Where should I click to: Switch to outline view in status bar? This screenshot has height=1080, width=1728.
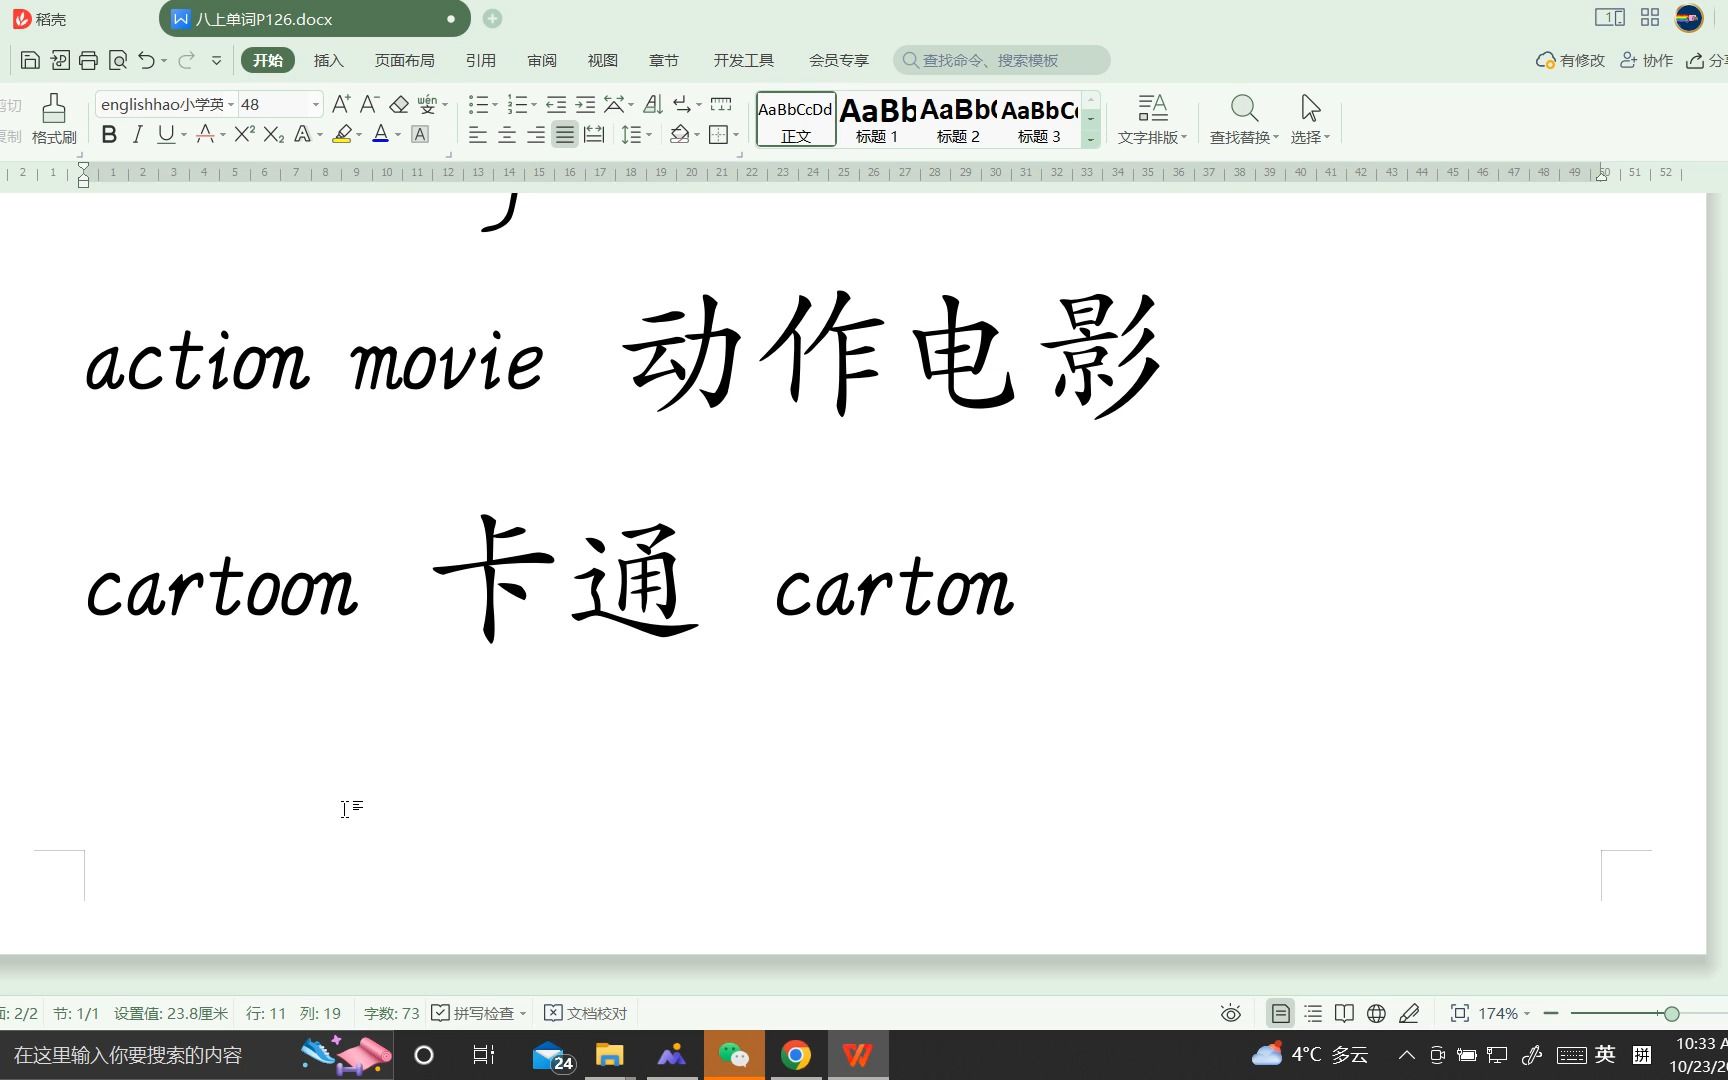click(1313, 1013)
